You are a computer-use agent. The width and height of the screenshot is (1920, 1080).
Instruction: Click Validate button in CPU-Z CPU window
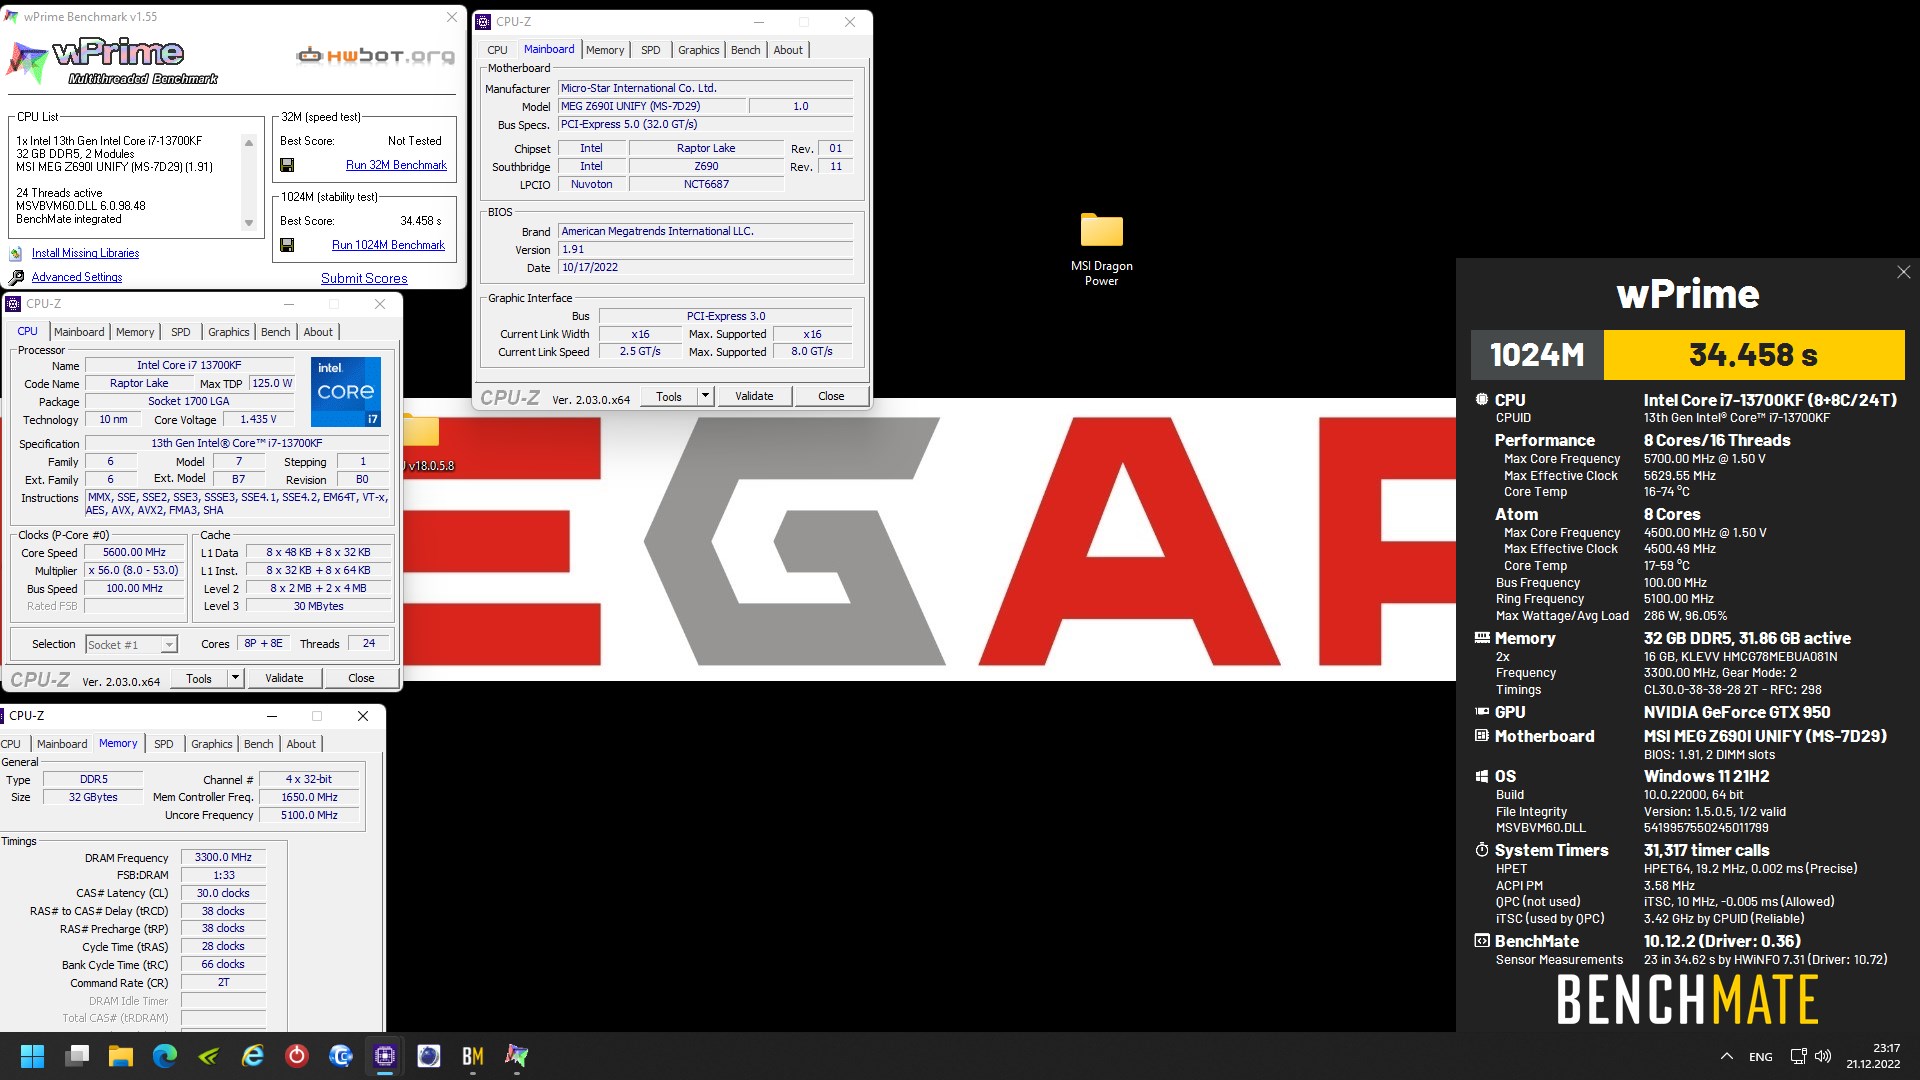(284, 678)
